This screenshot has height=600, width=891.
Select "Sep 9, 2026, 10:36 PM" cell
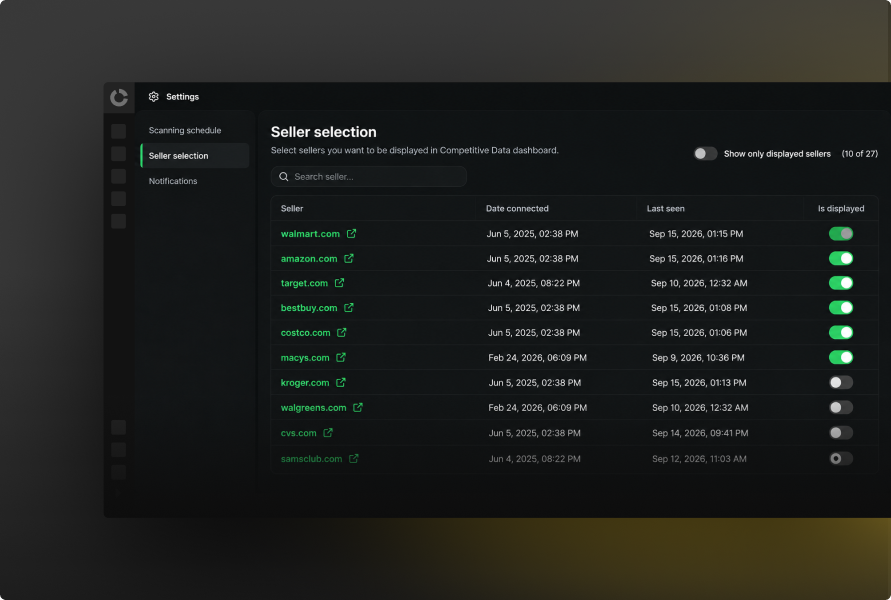[x=698, y=357]
